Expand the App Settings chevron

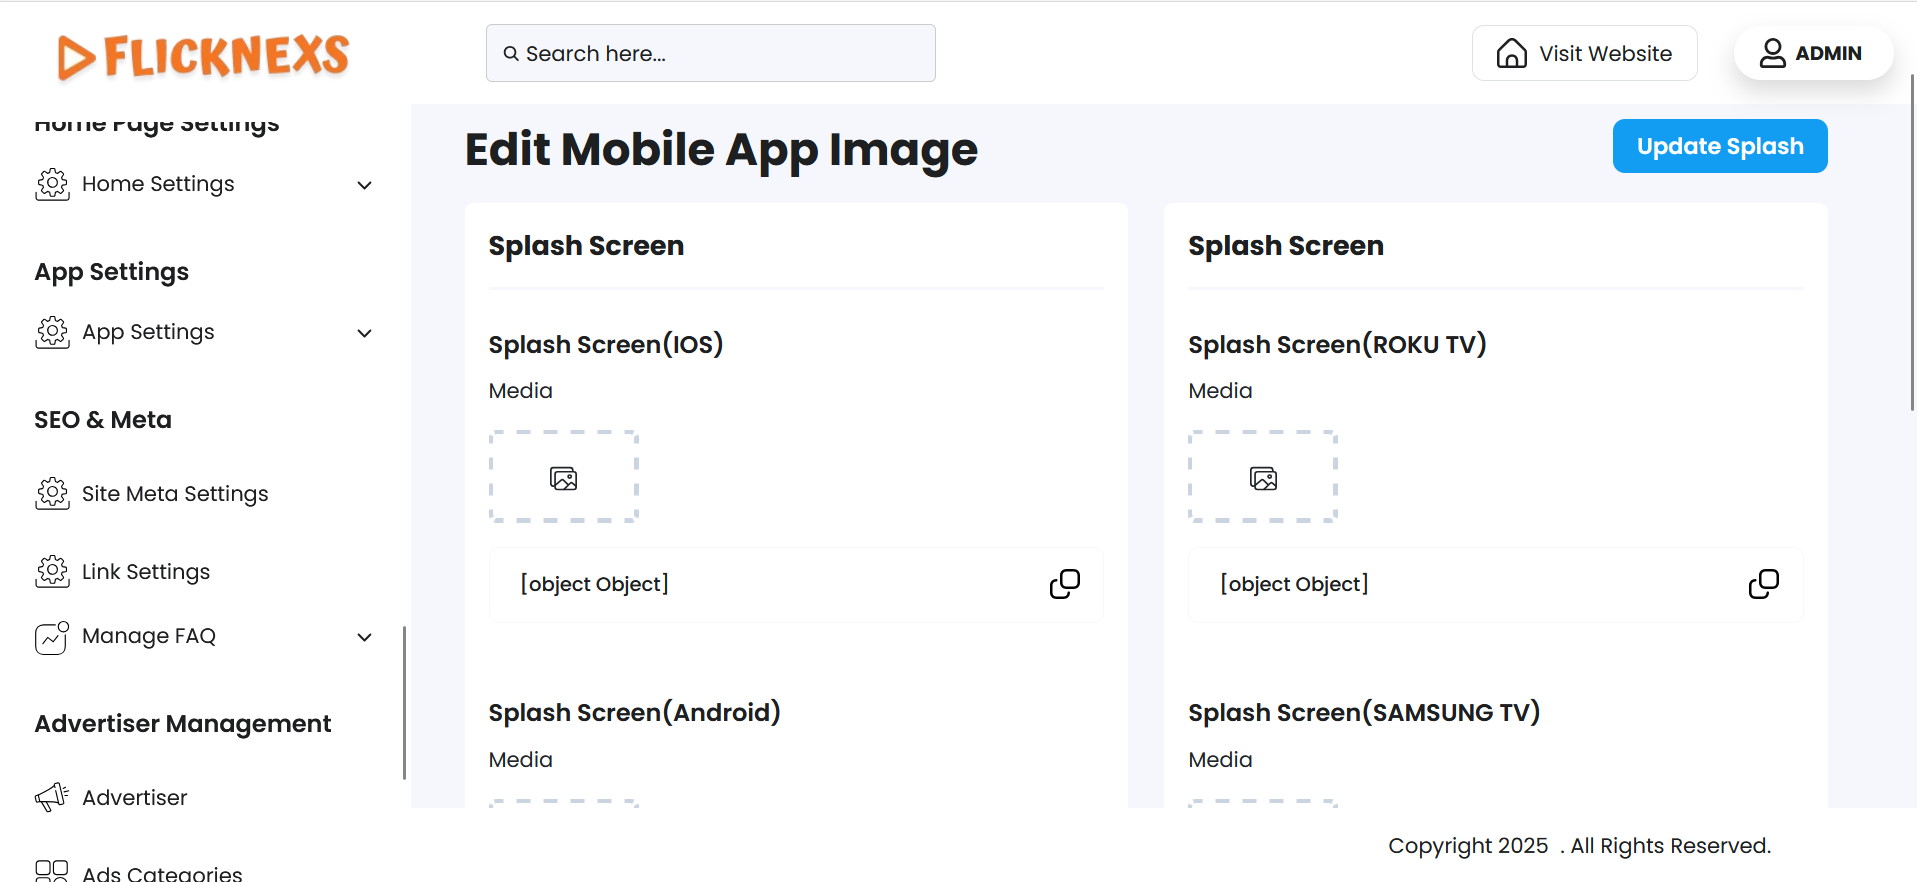[365, 333]
